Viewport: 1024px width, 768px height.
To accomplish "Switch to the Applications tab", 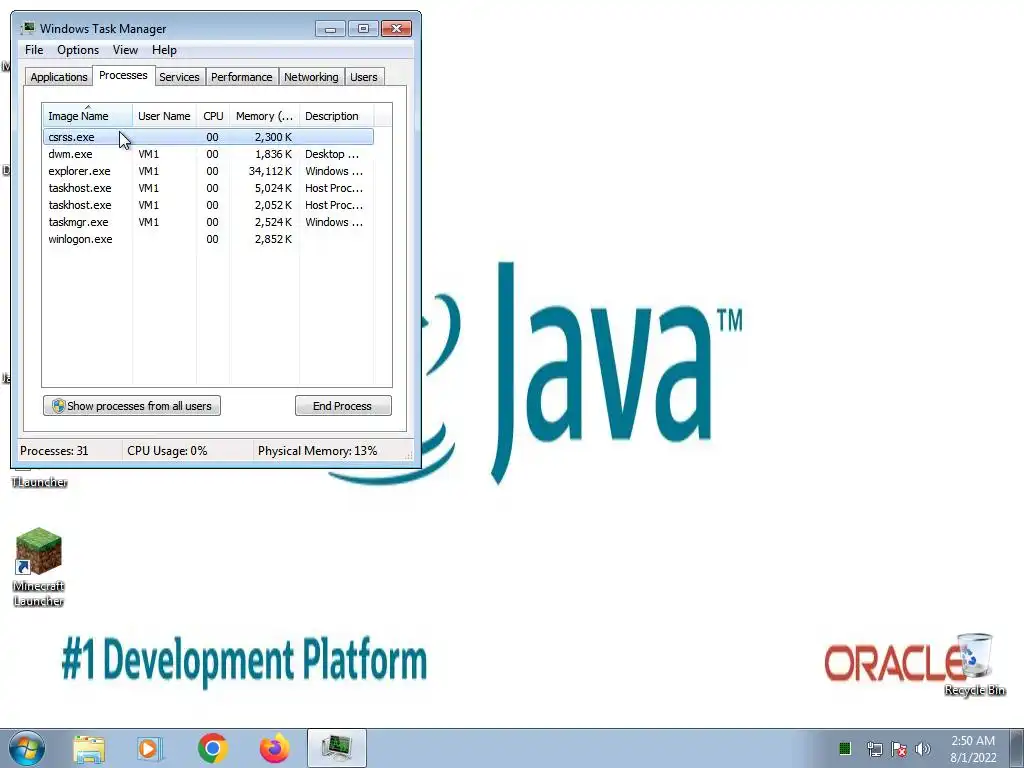I will (x=59, y=77).
